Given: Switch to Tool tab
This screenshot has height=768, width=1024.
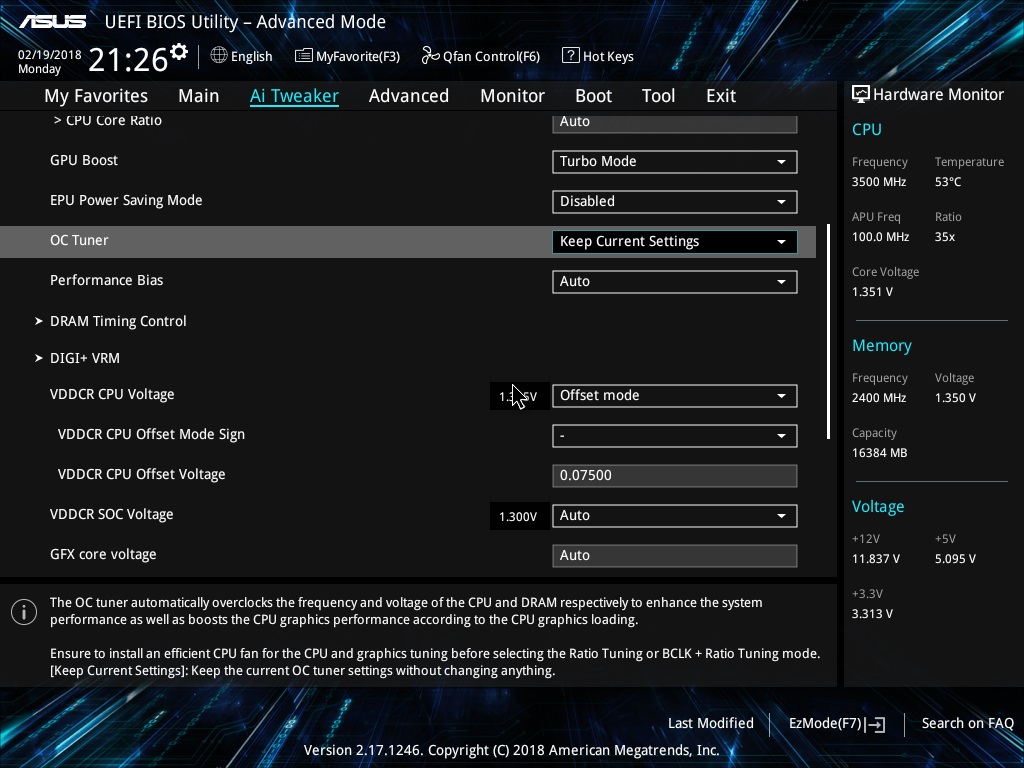Looking at the screenshot, I should 658,96.
